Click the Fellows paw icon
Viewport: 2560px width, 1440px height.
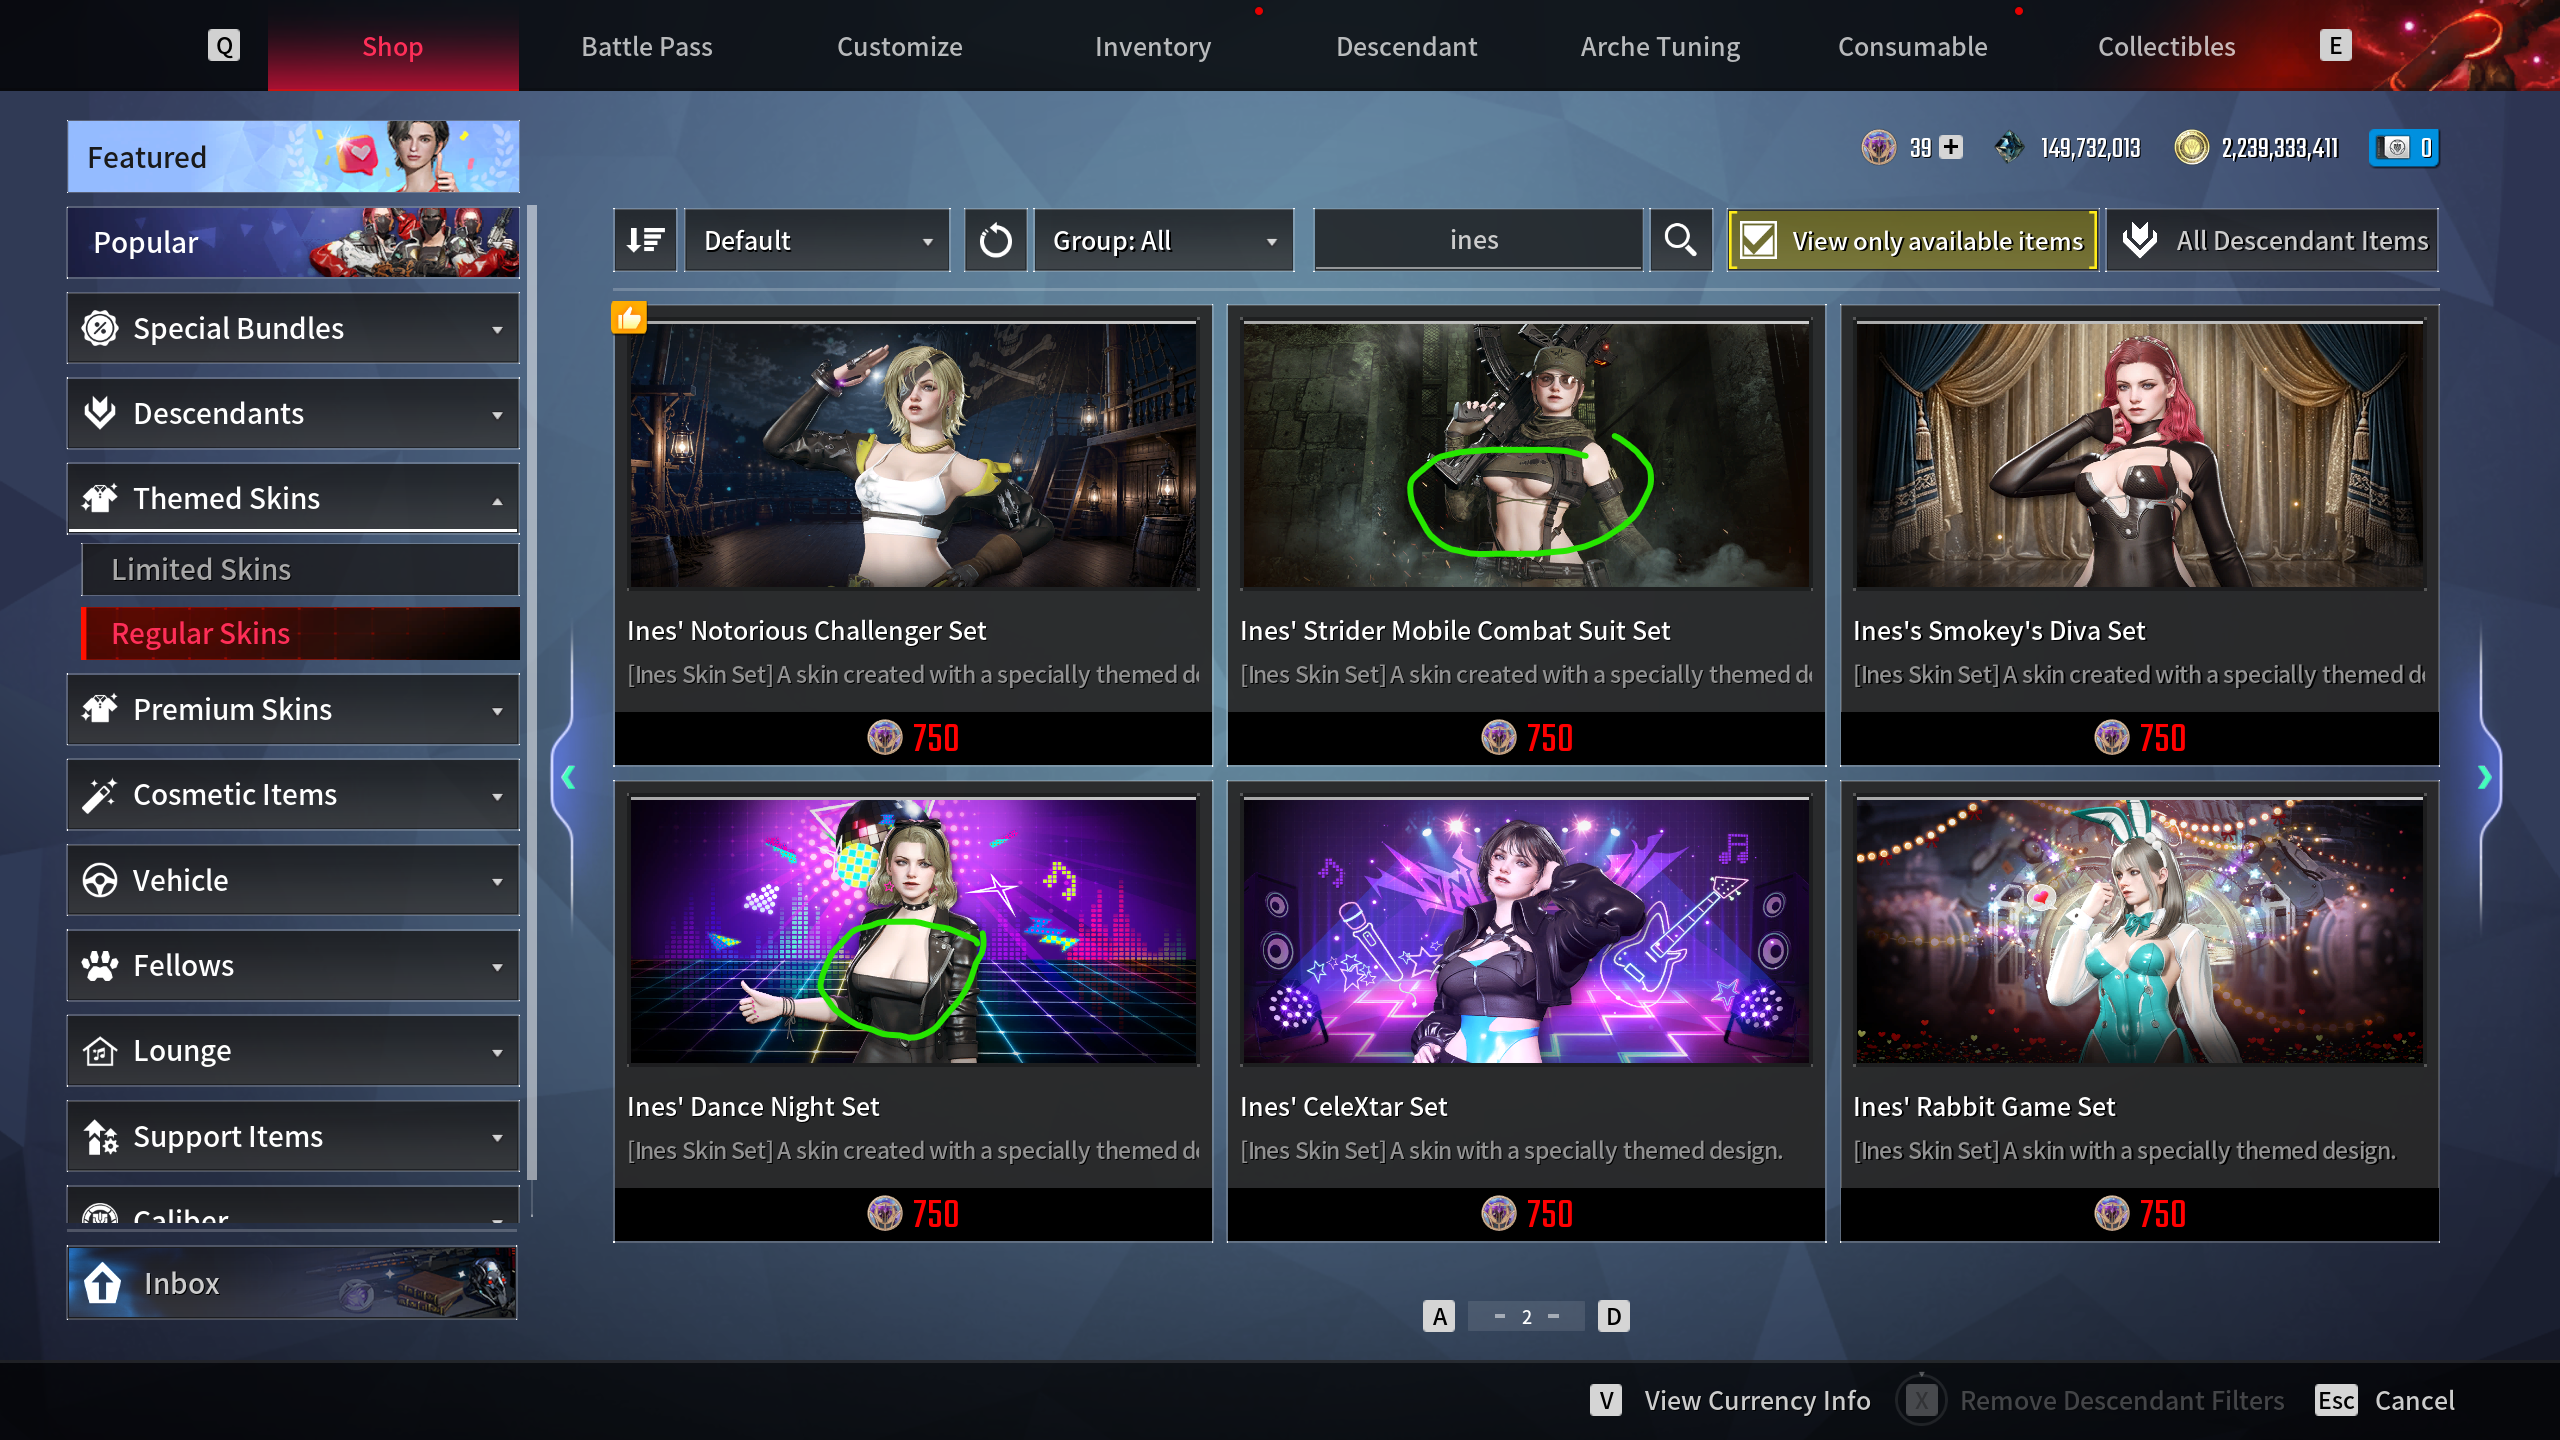pos(100,965)
